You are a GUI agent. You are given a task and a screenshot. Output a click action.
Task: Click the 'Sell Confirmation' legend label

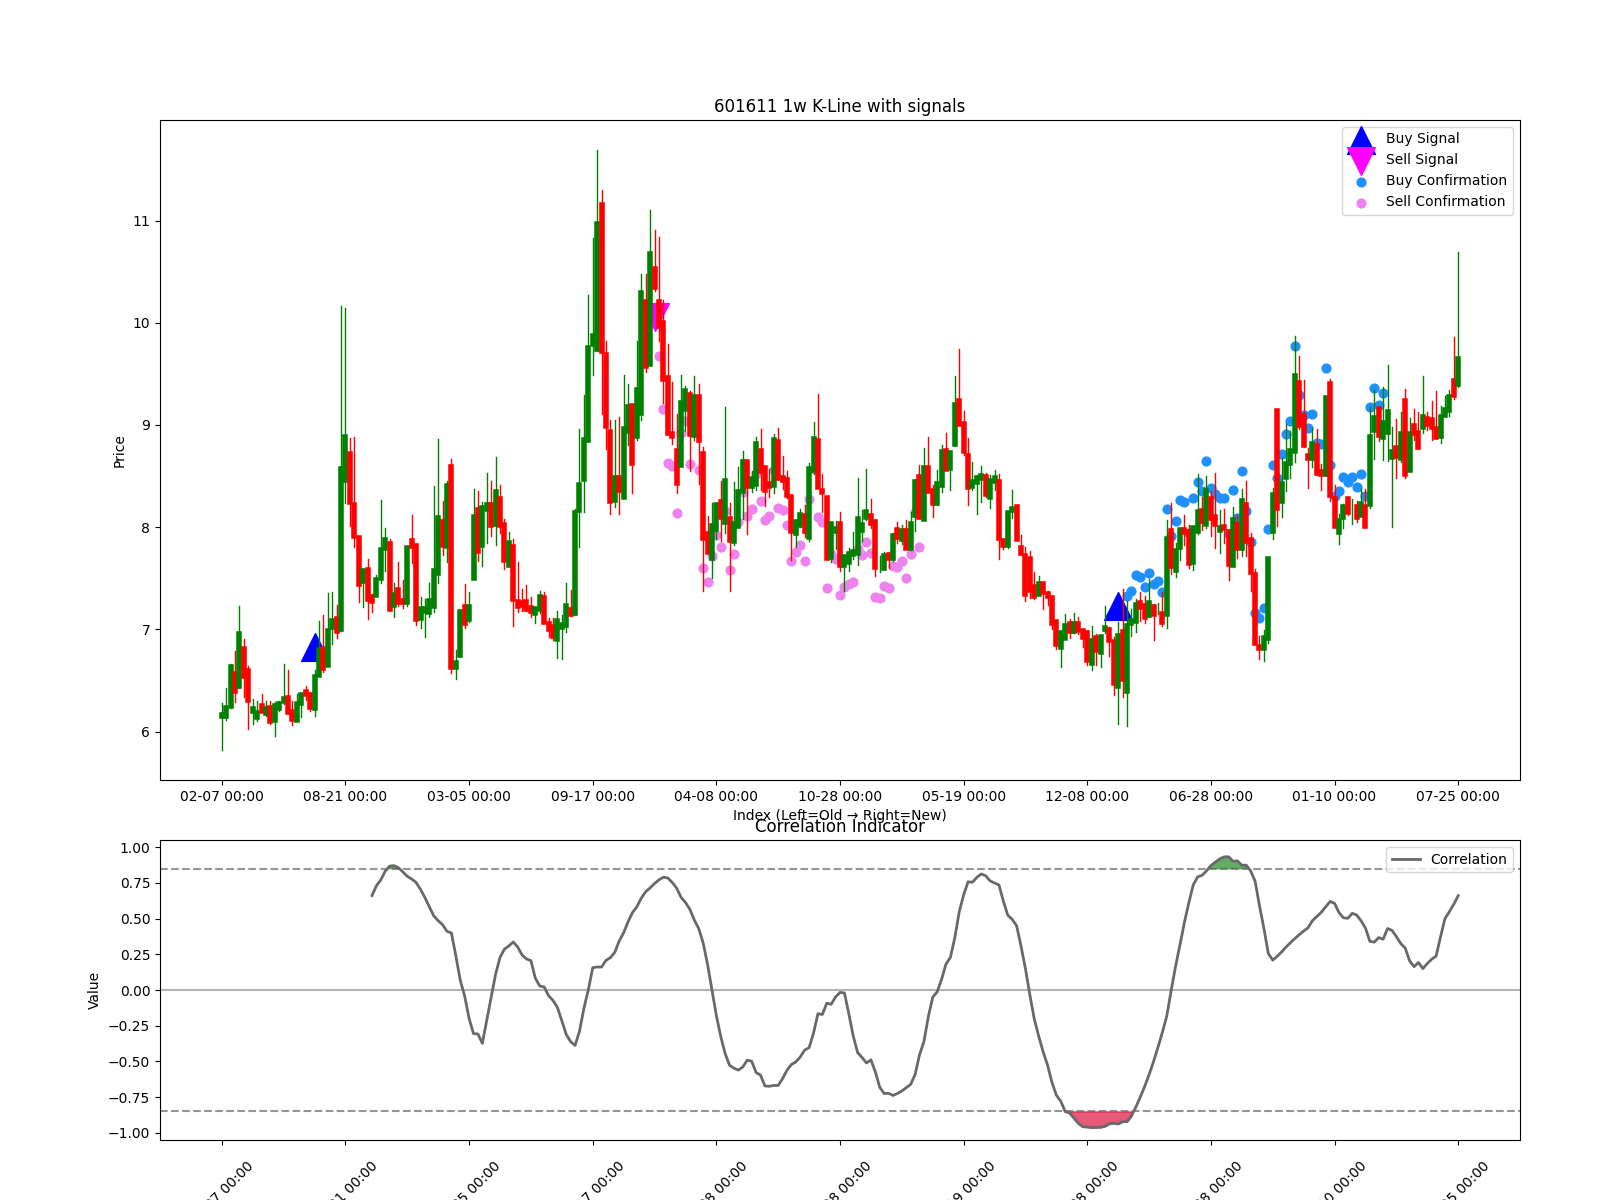click(1445, 201)
